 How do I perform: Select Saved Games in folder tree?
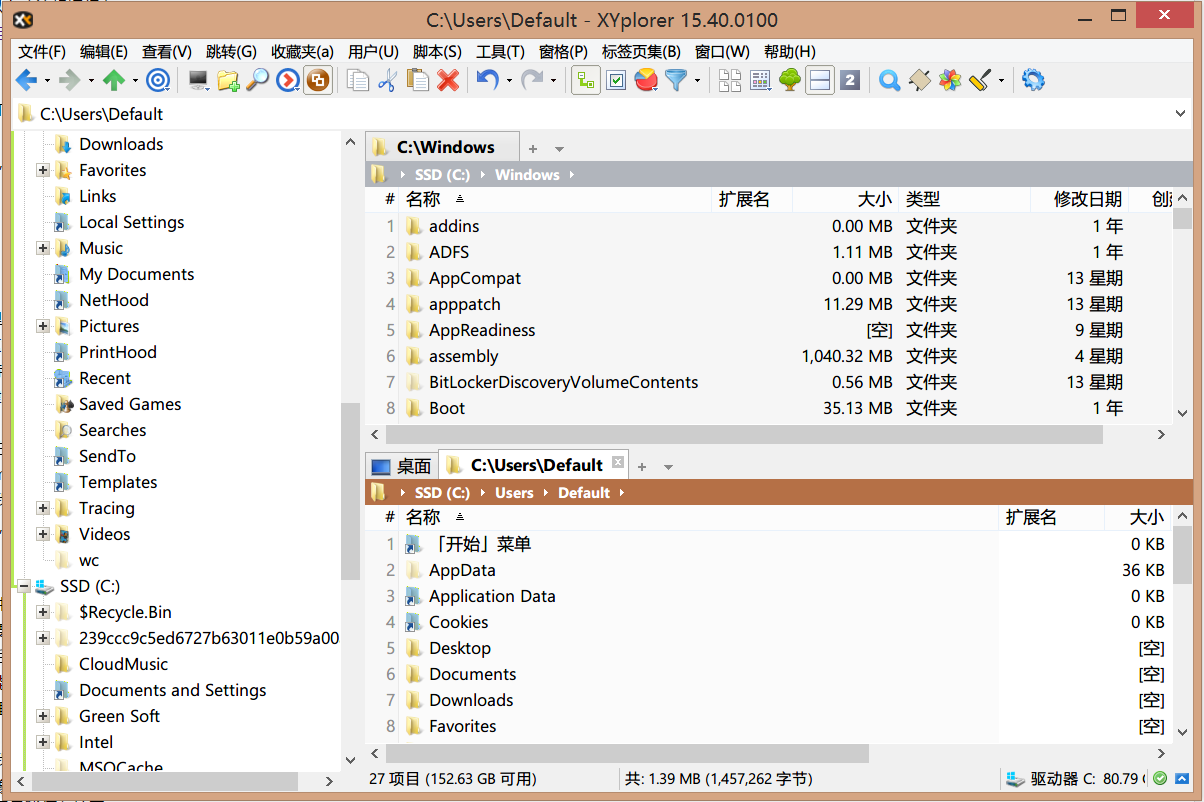(x=130, y=405)
